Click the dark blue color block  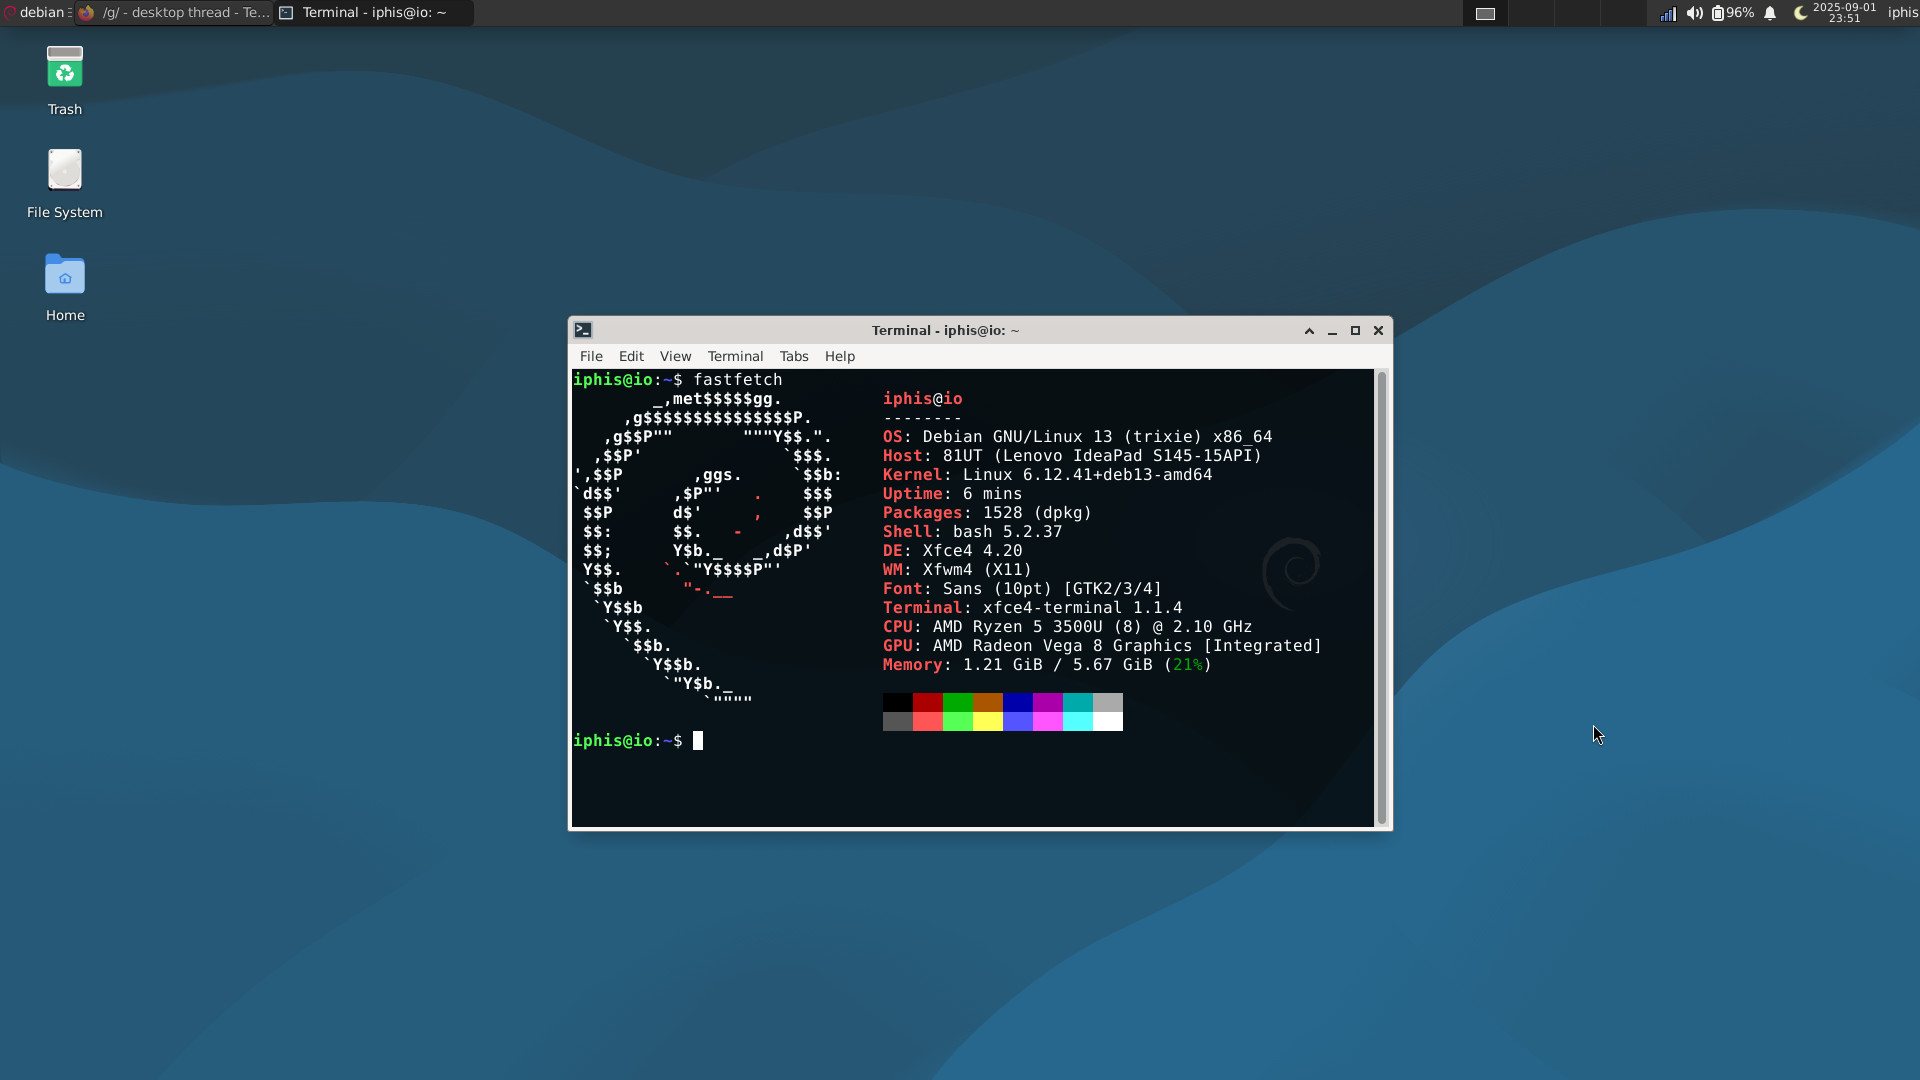(x=1018, y=702)
